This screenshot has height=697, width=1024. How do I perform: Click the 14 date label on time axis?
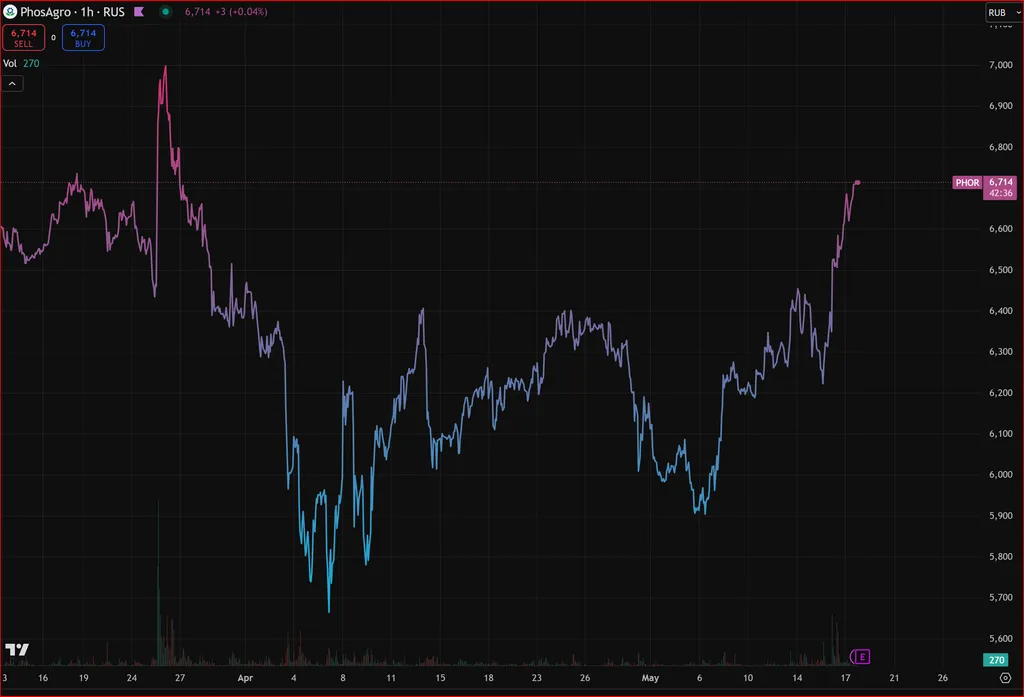[x=797, y=678]
